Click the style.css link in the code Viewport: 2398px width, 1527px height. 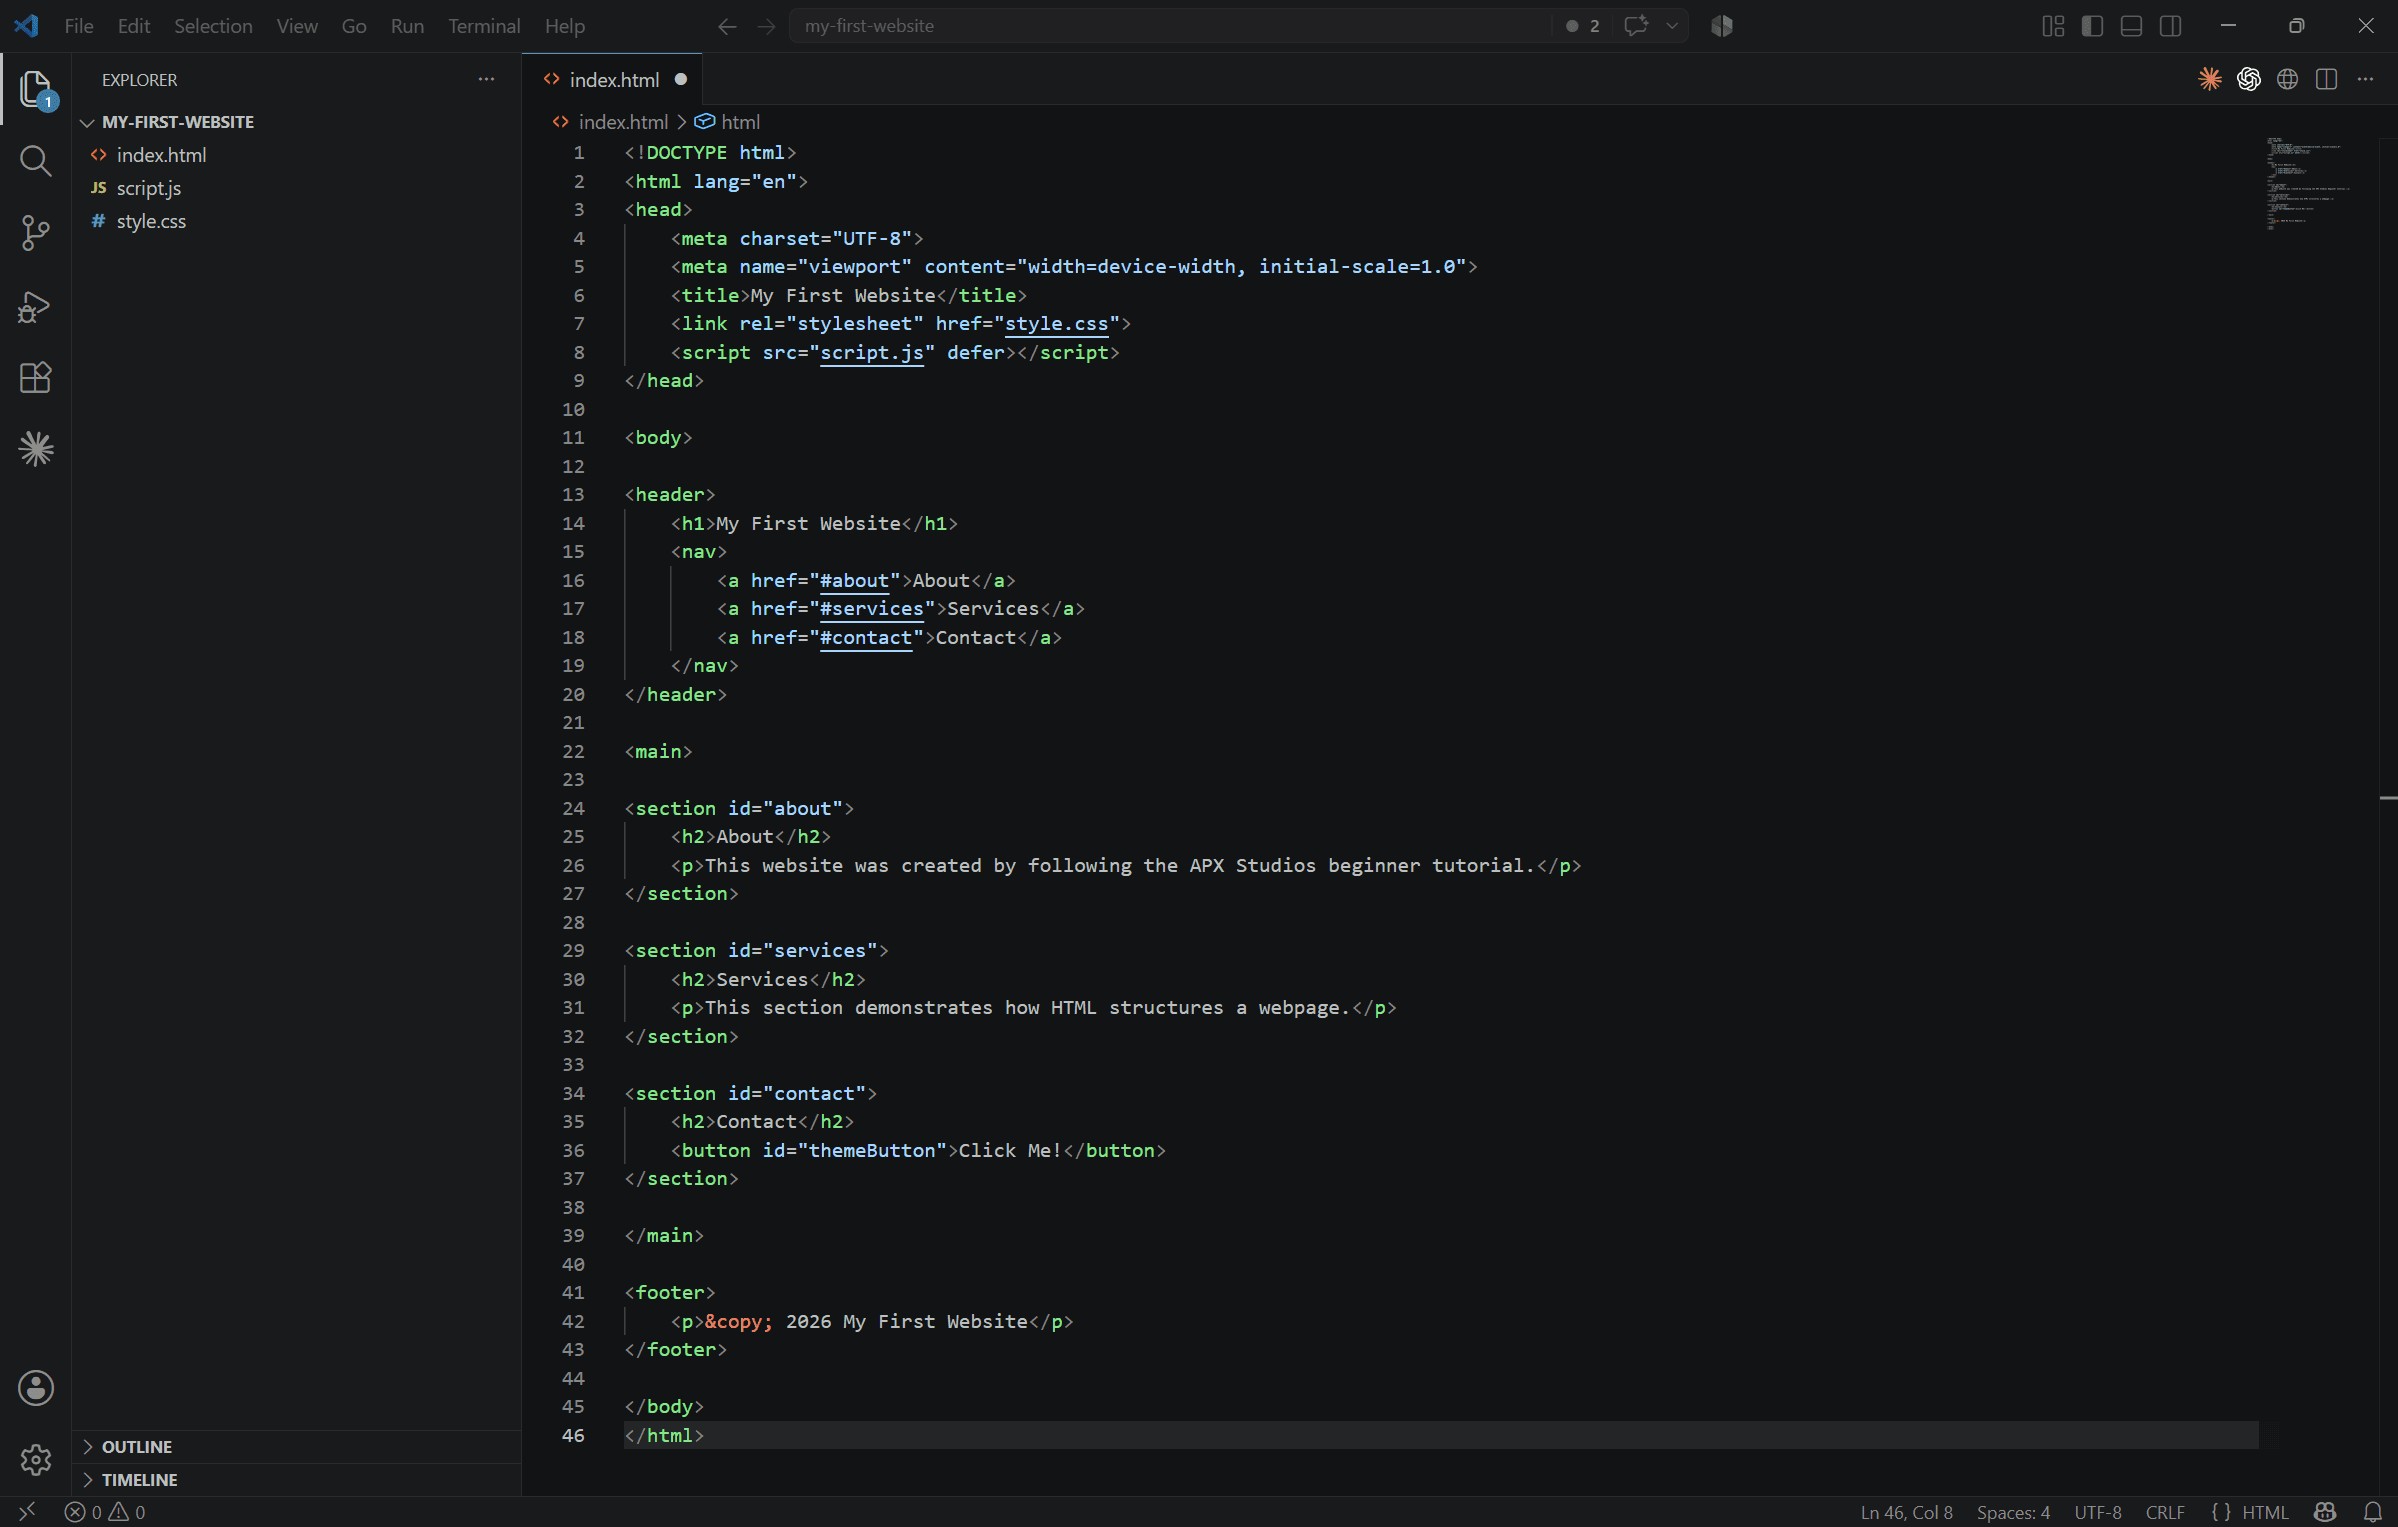(x=1056, y=324)
